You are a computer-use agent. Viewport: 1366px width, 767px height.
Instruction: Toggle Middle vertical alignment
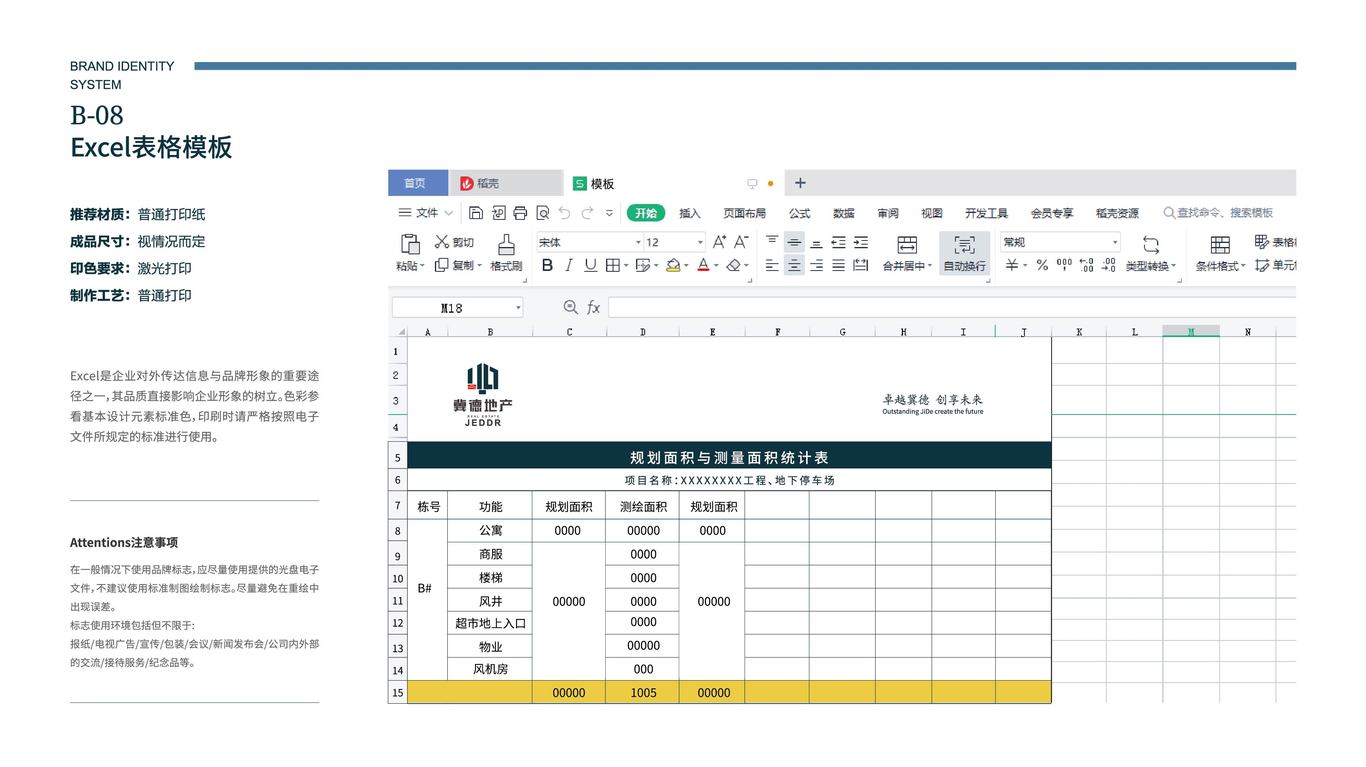(794, 242)
